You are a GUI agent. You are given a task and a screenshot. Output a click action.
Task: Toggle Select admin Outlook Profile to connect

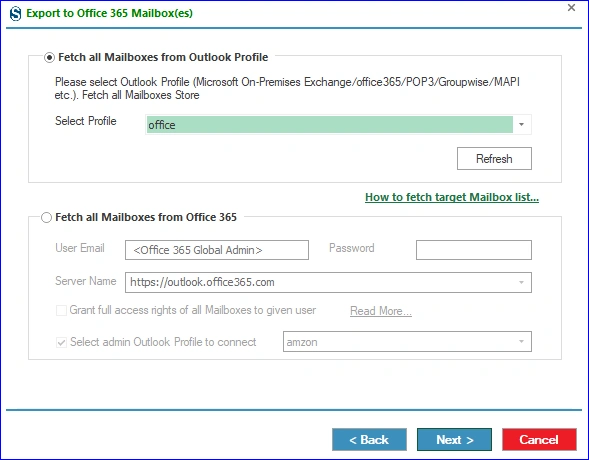click(x=61, y=342)
